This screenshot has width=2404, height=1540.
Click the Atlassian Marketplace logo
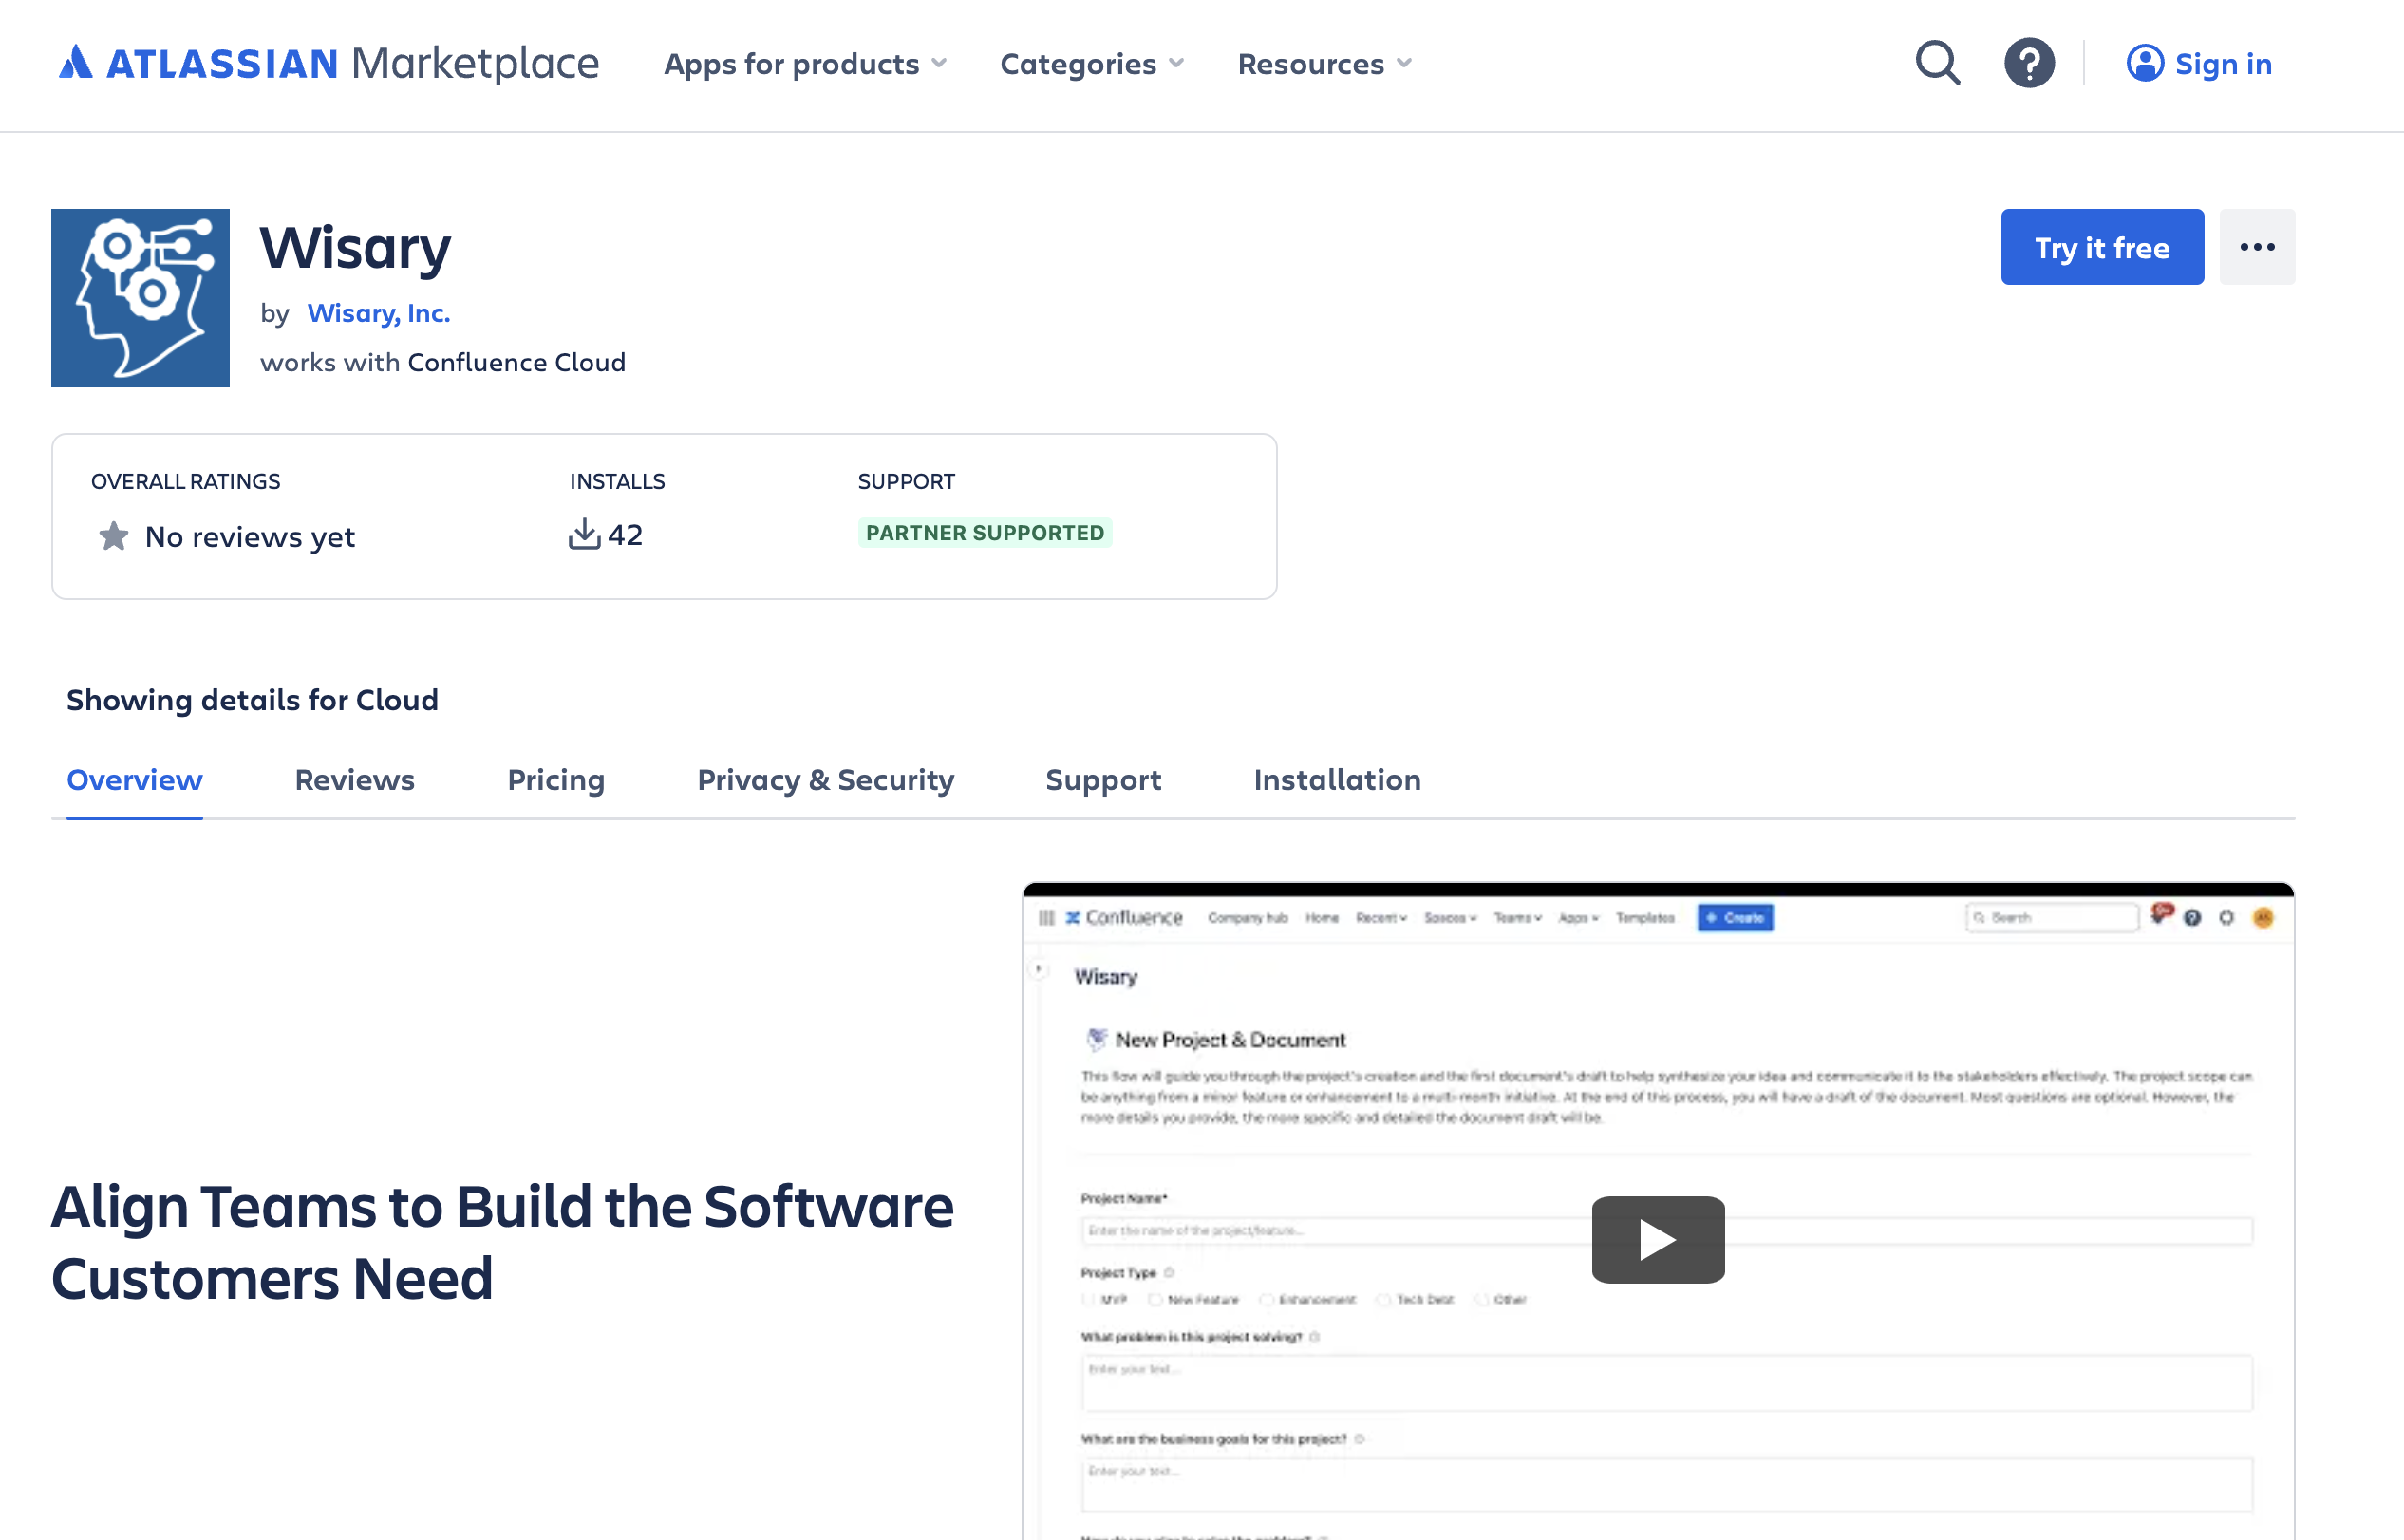(x=328, y=63)
